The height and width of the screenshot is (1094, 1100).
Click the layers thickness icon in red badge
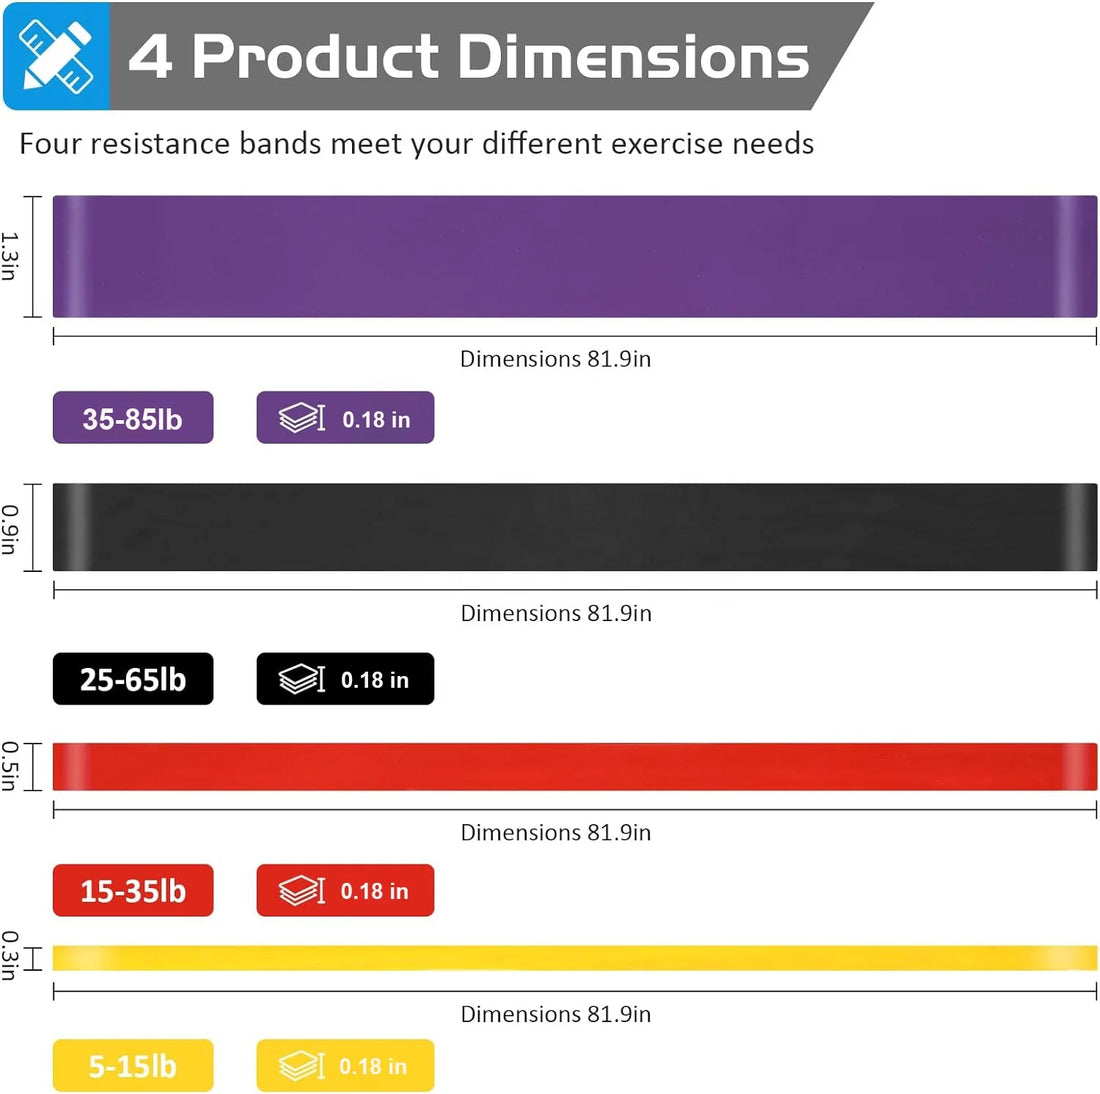tap(301, 891)
